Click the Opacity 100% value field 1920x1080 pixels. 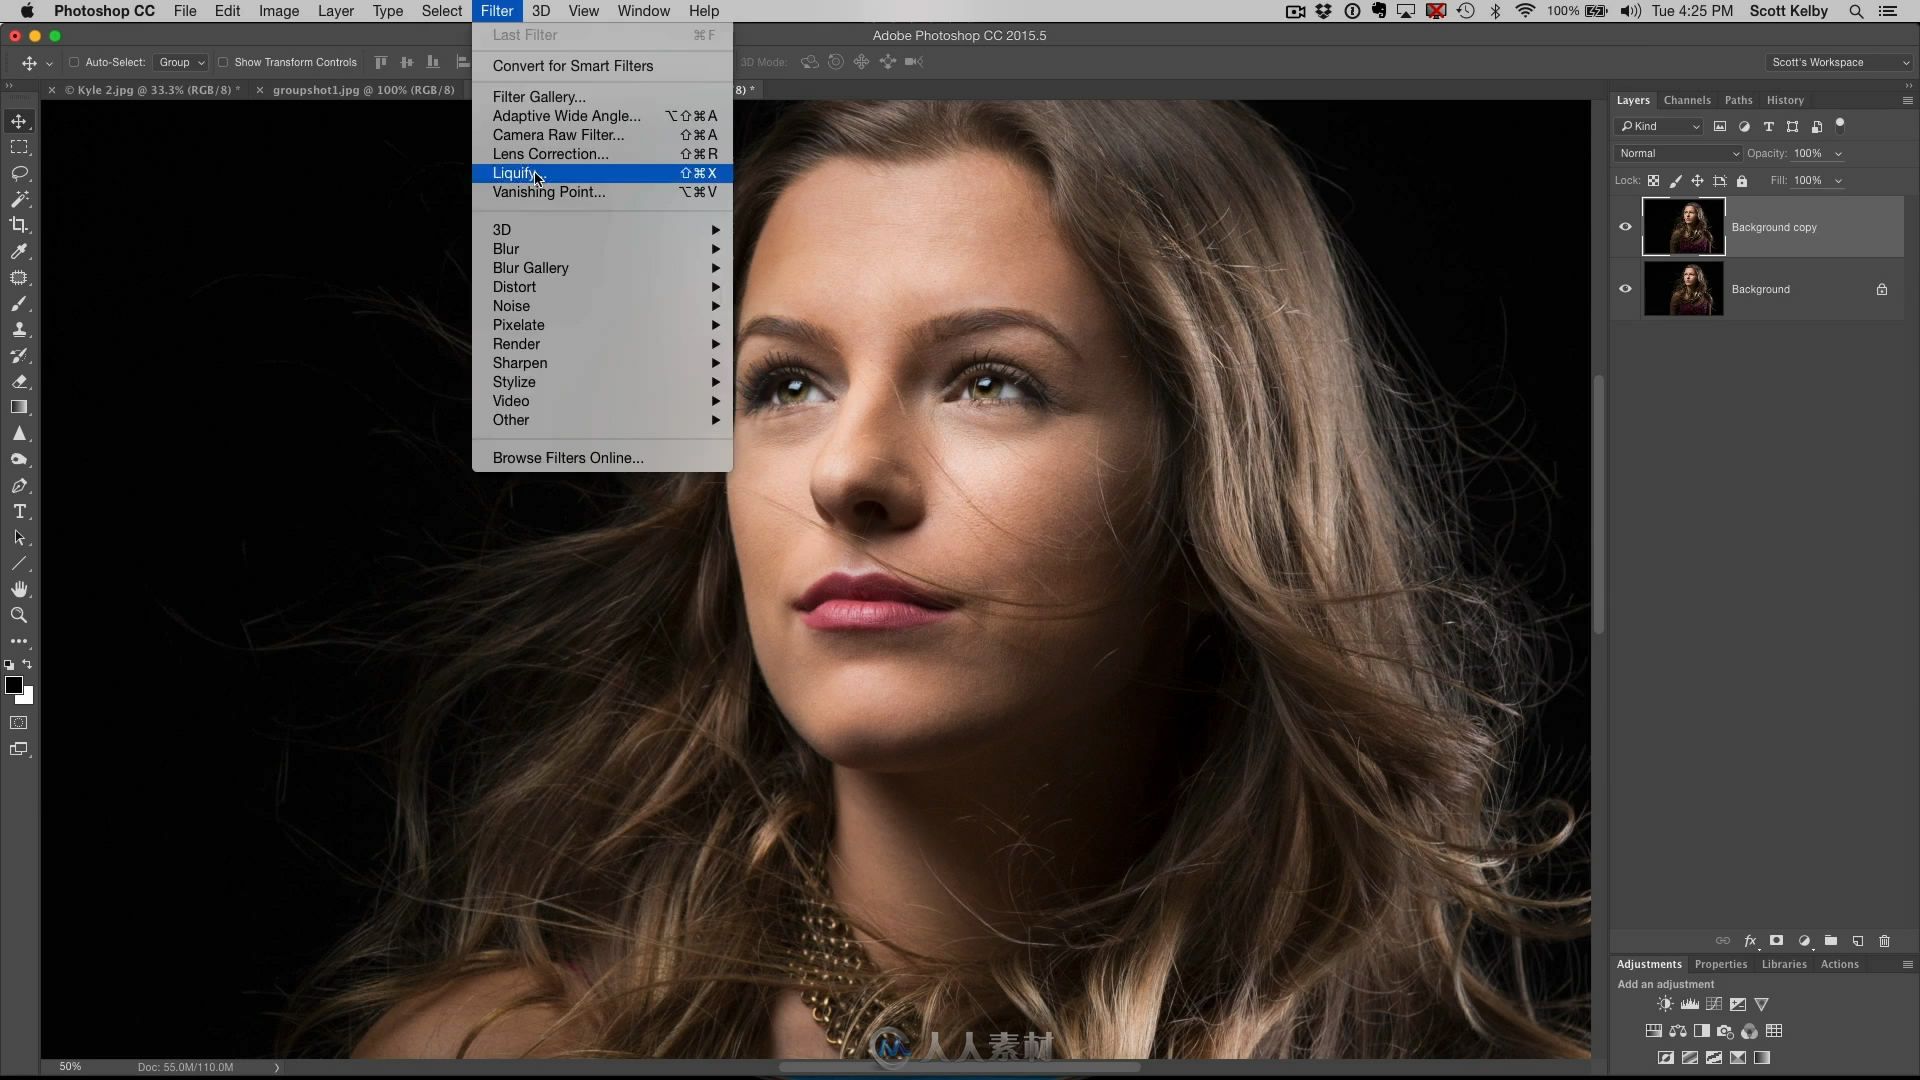pos(1808,154)
